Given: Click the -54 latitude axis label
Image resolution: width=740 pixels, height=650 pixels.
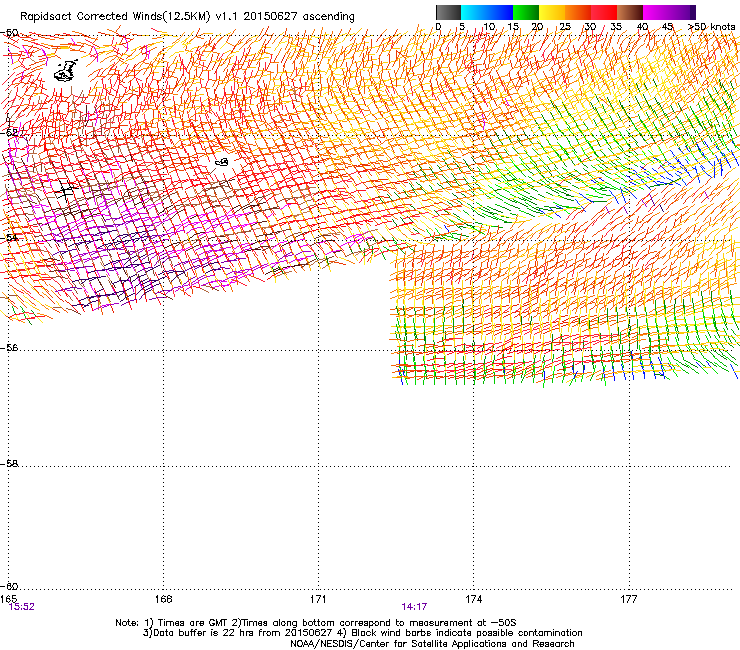Looking at the screenshot, I should (x=9, y=237).
